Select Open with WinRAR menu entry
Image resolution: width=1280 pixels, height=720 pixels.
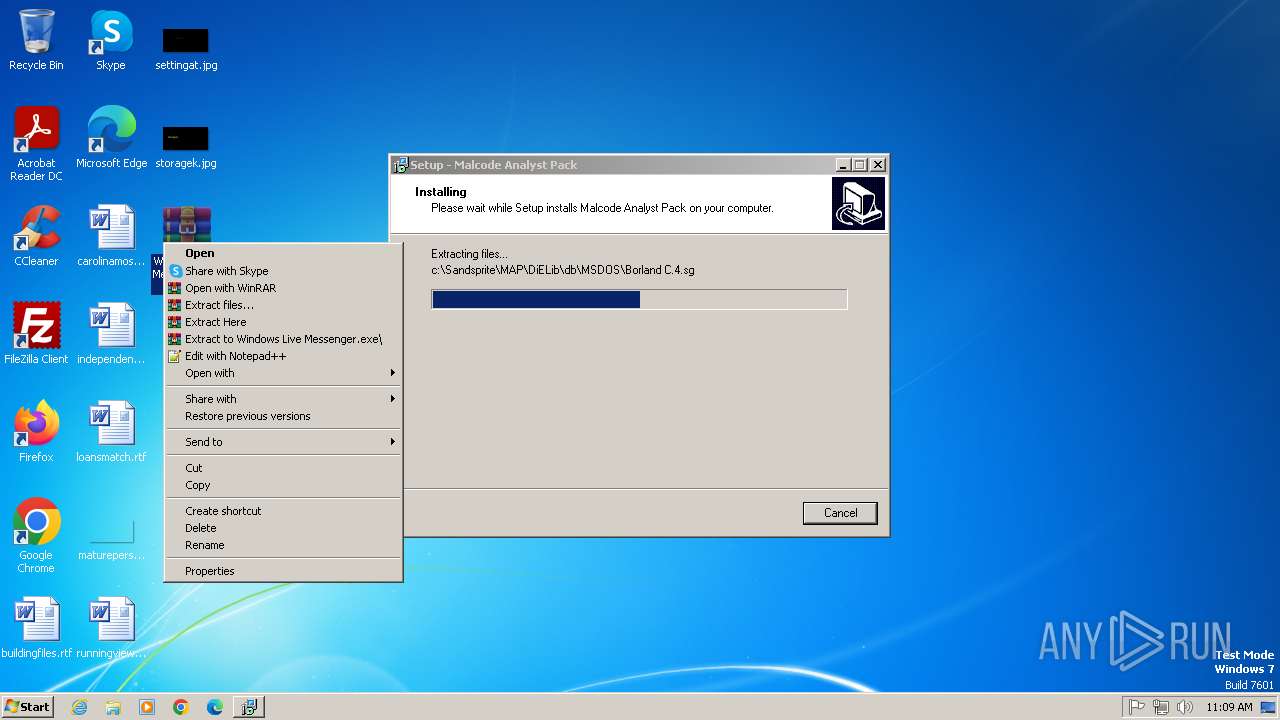point(283,288)
